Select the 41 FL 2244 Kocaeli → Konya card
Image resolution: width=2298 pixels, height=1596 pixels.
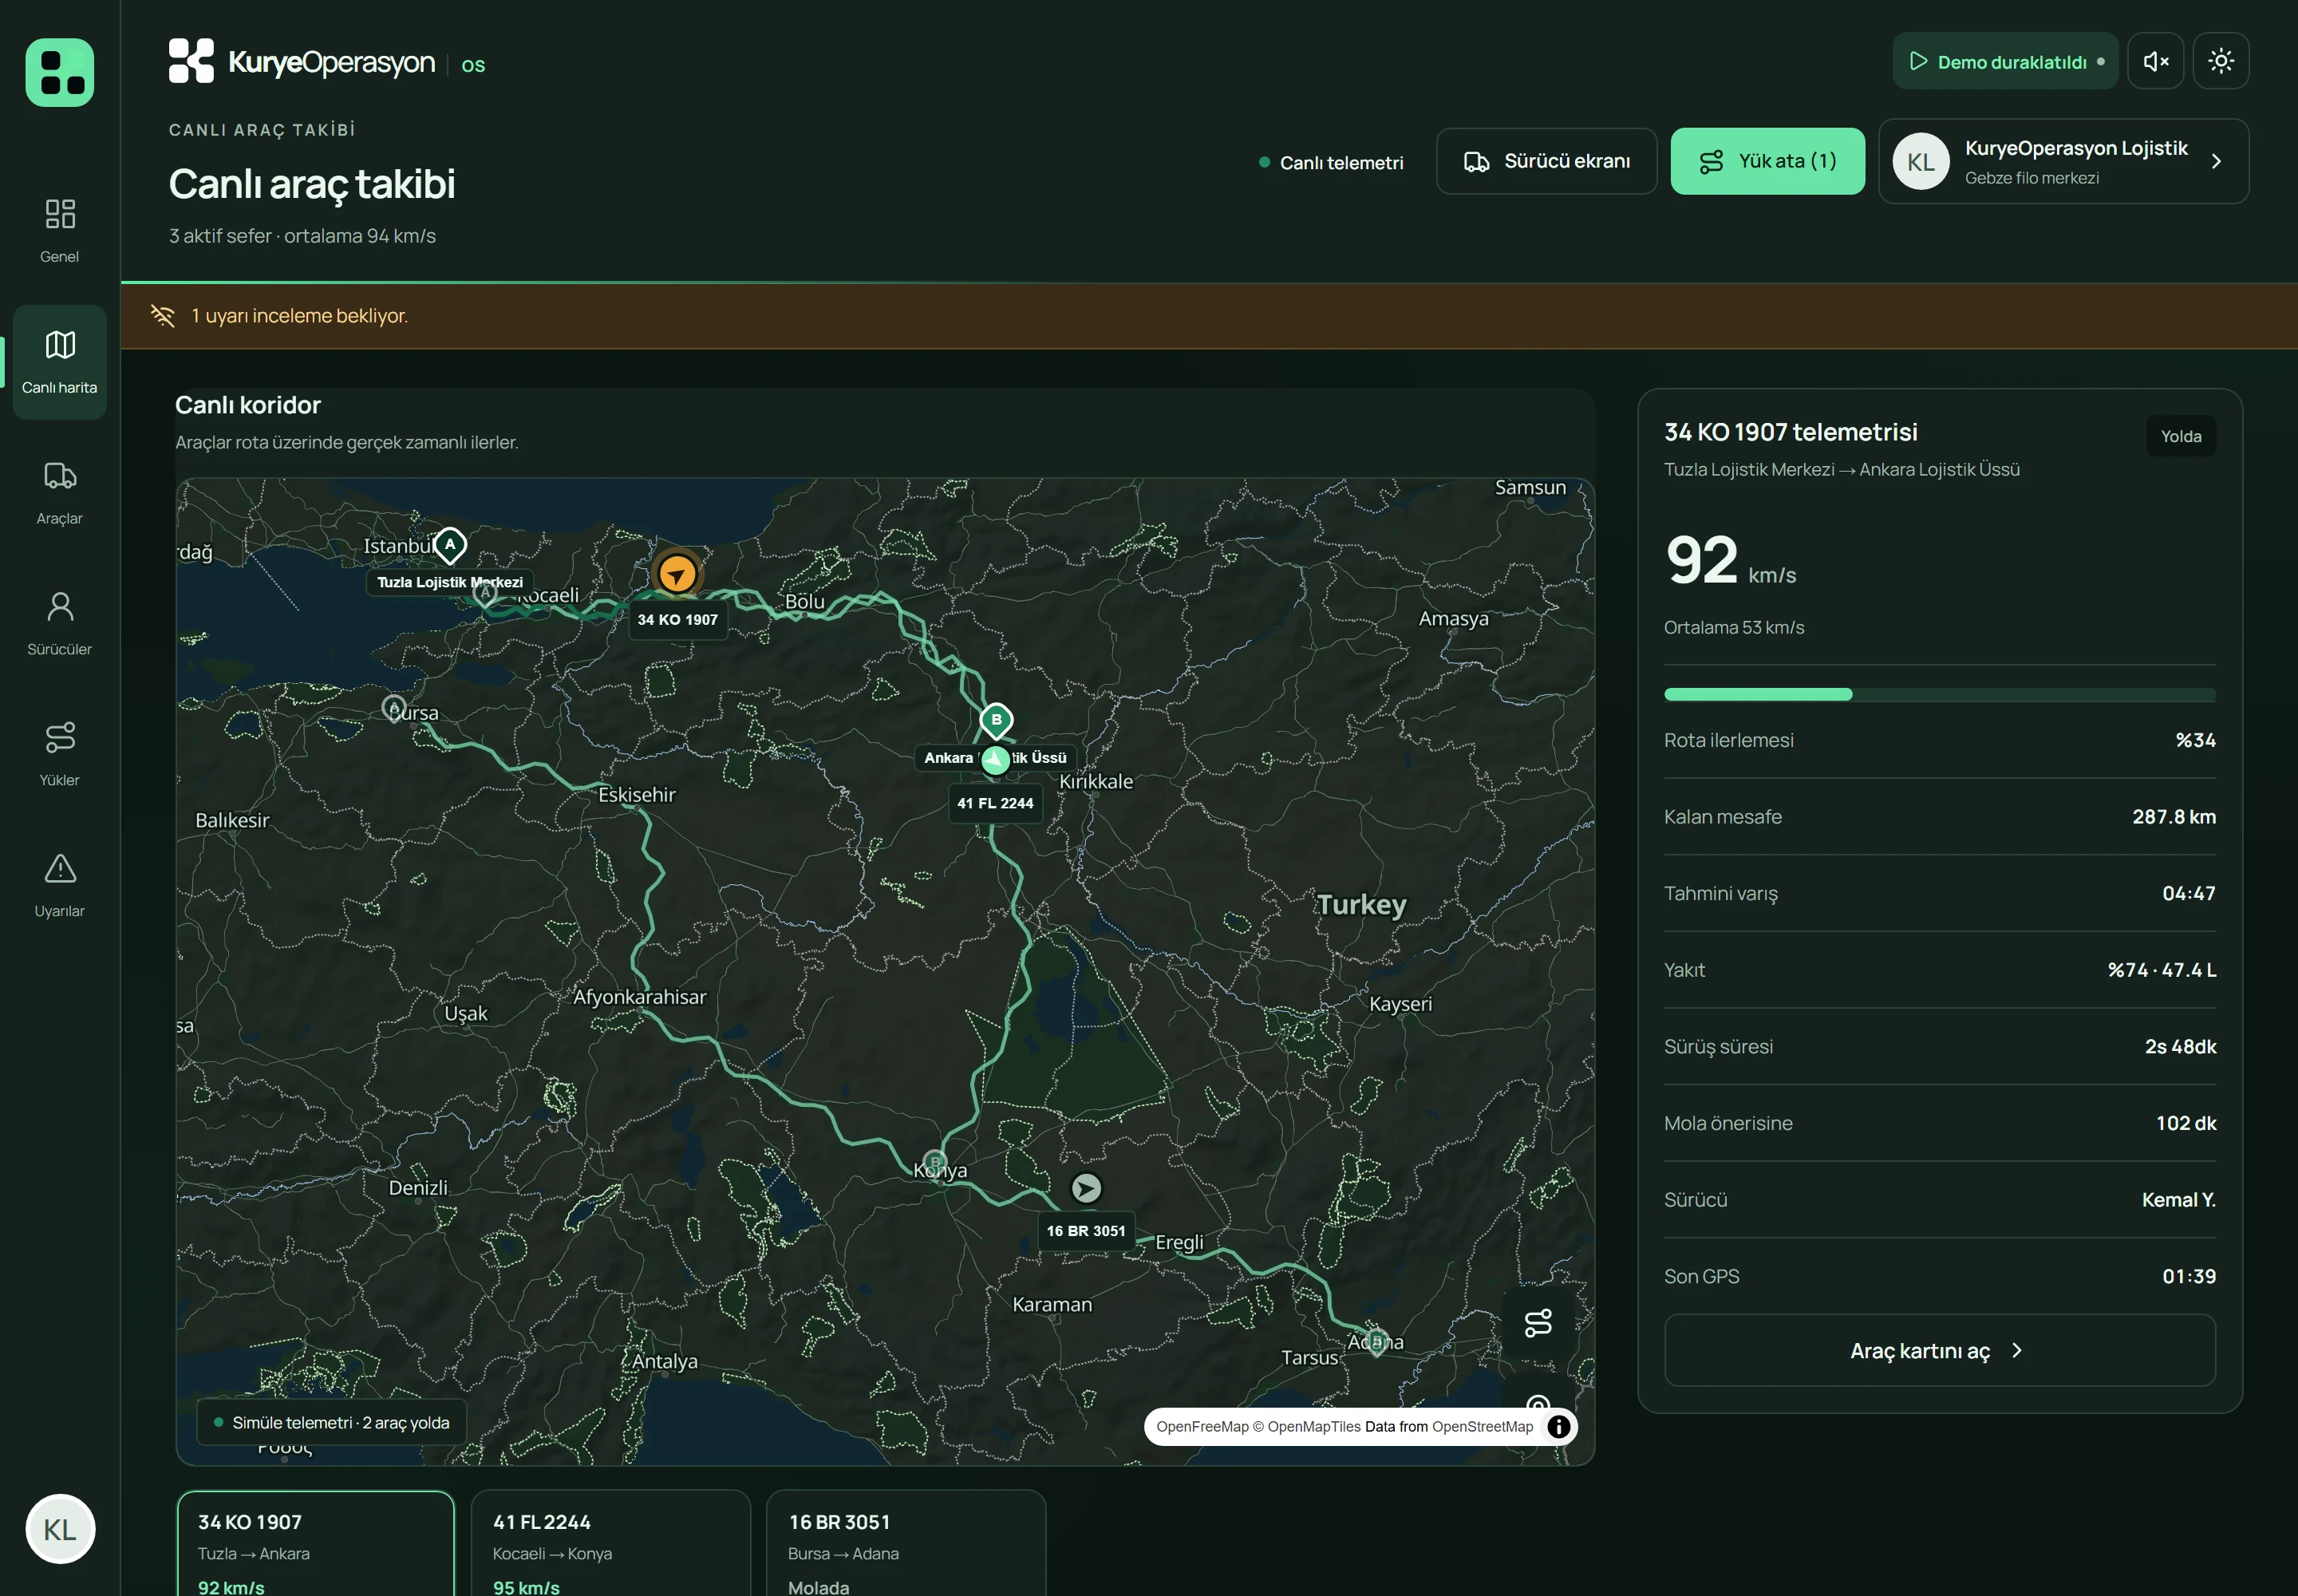(611, 1544)
